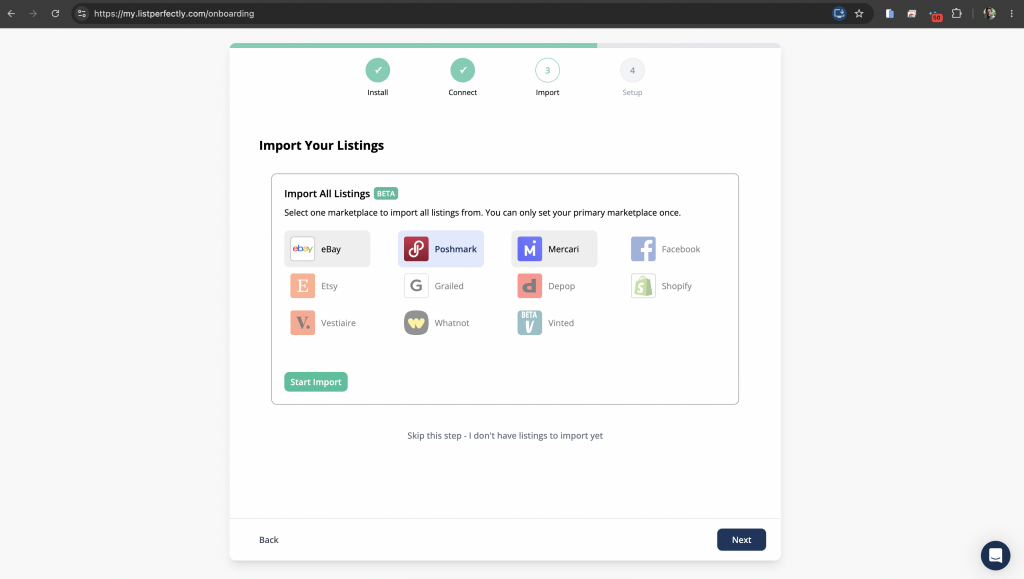Click the 'Select one marketplace' description text
Screen dimensions: 1024x579
(x=482, y=213)
